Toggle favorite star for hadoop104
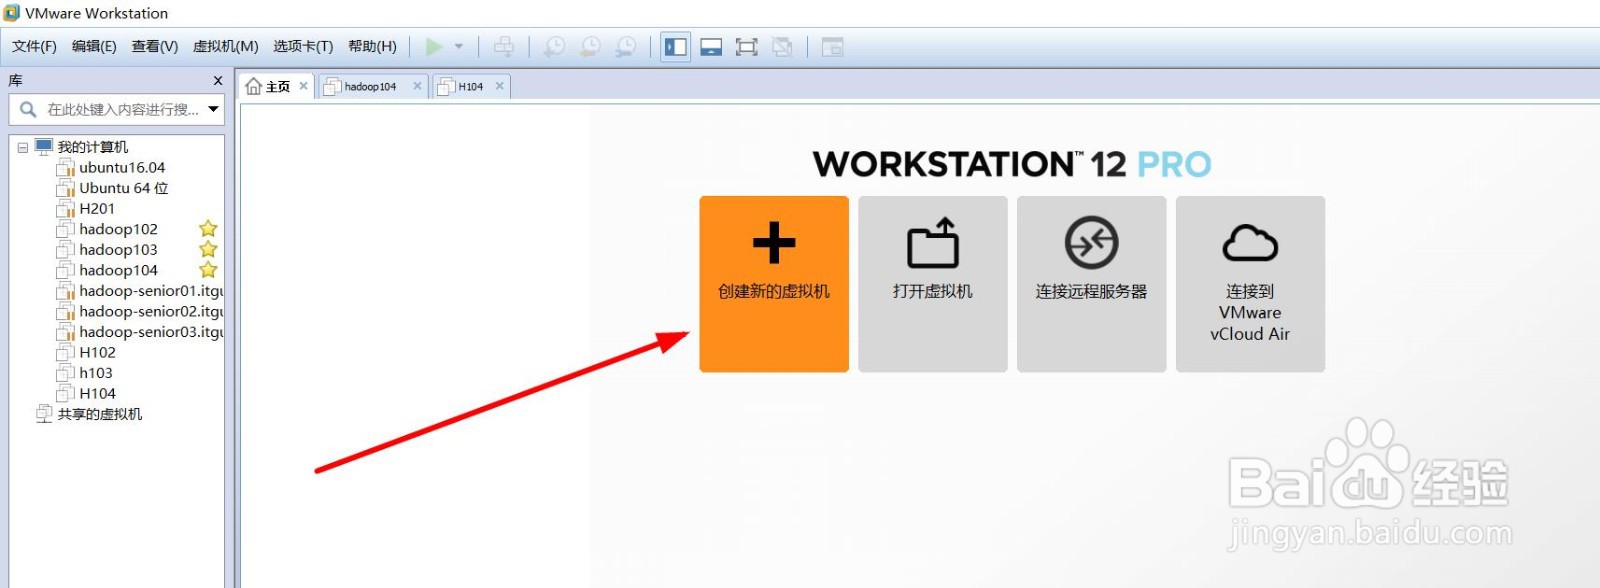 [208, 270]
